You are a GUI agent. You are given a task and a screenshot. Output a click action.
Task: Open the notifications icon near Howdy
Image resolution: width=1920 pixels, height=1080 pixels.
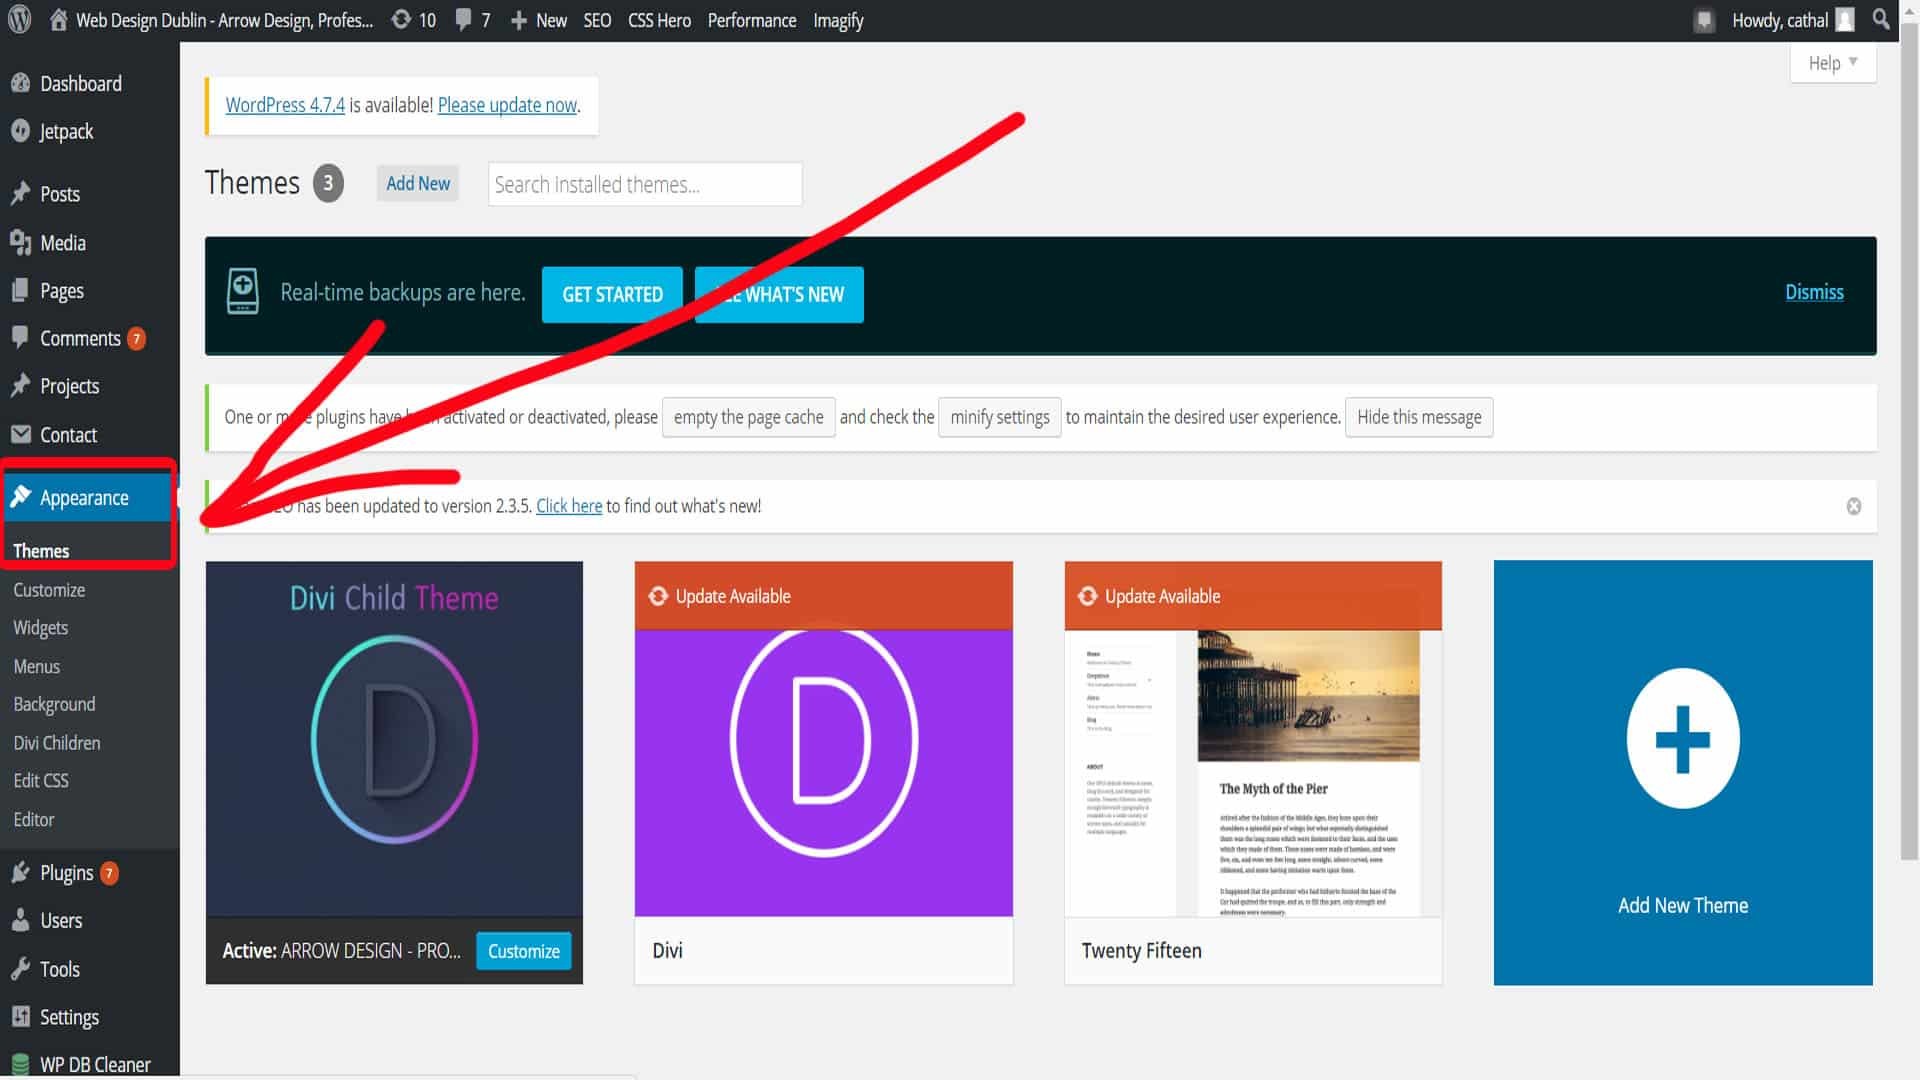point(1704,21)
